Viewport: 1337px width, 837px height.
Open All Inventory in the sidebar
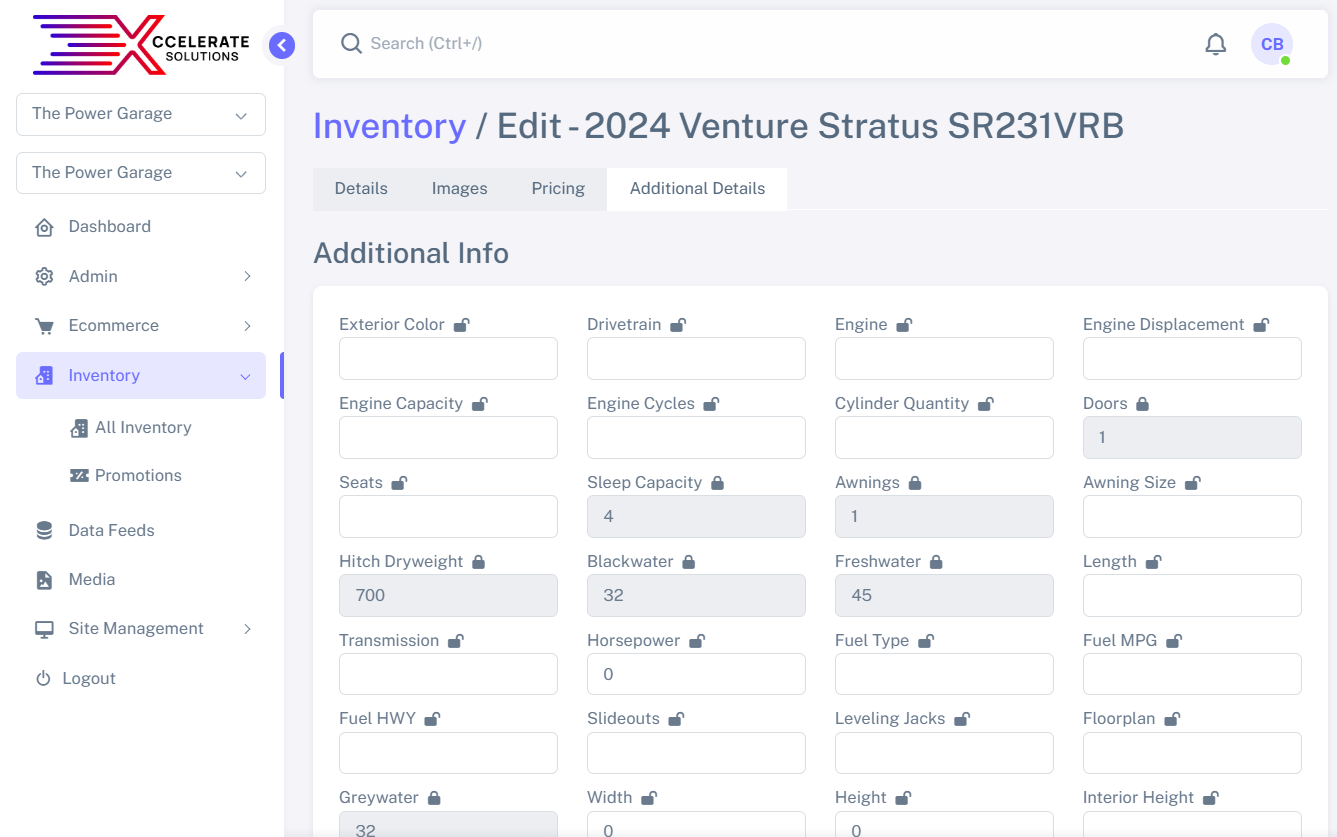[143, 428]
